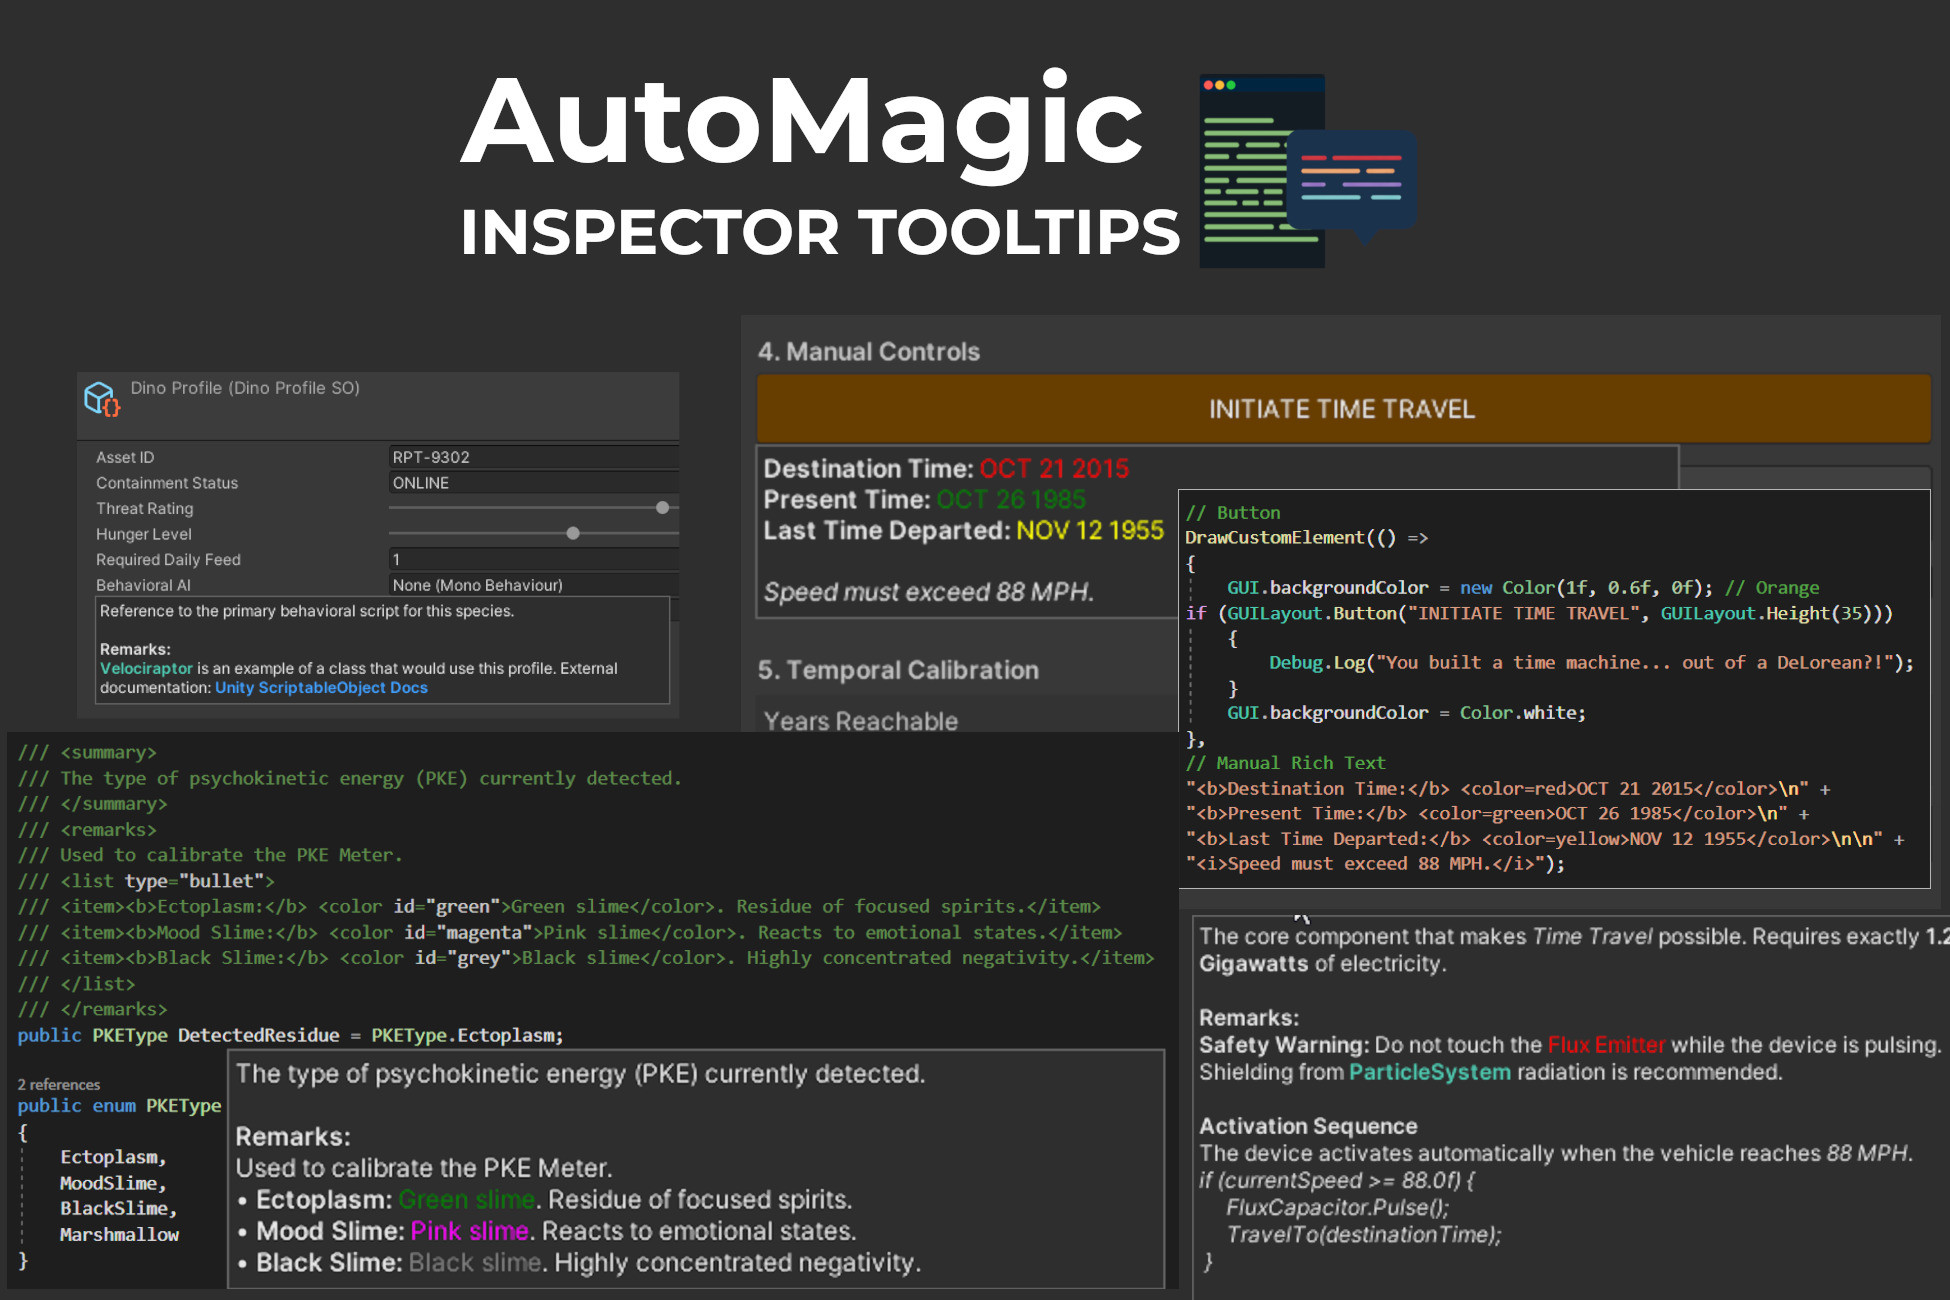Click the Required Daily Feed value field
This screenshot has width=1950, height=1300.
532,560
